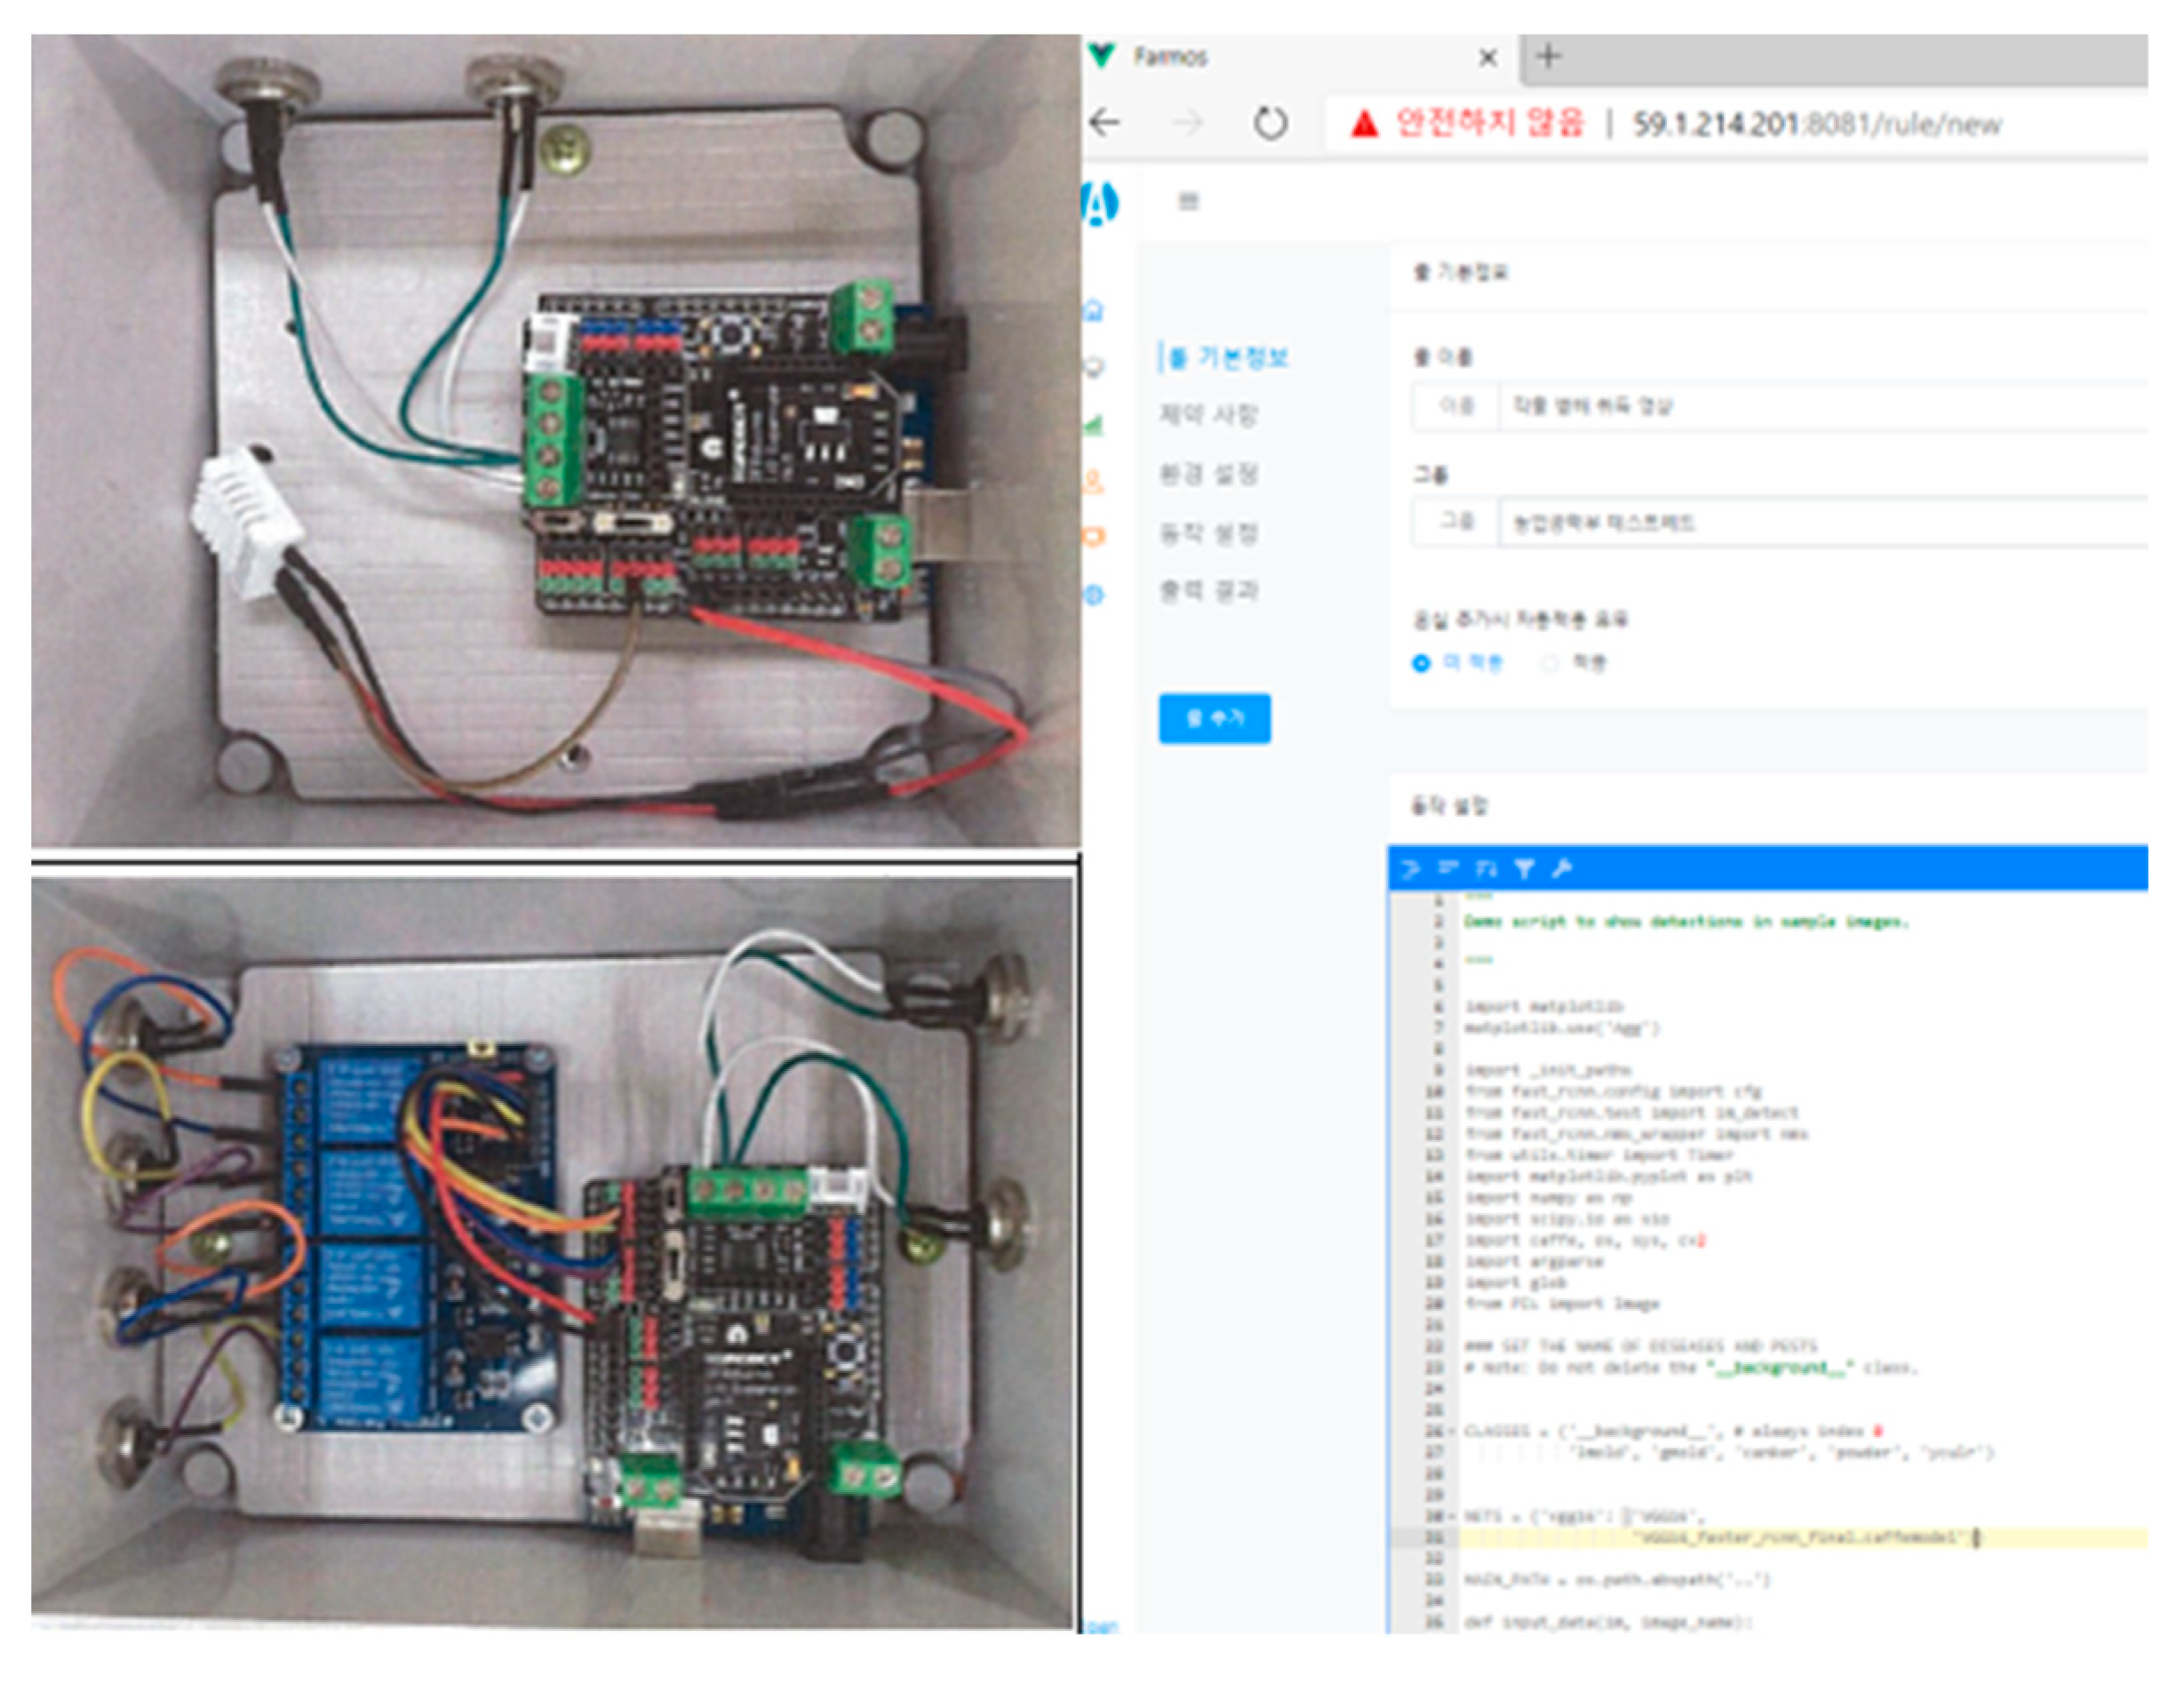2184x1685 pixels.
Task: Open a new browser tab with plus
Action: click(1548, 56)
